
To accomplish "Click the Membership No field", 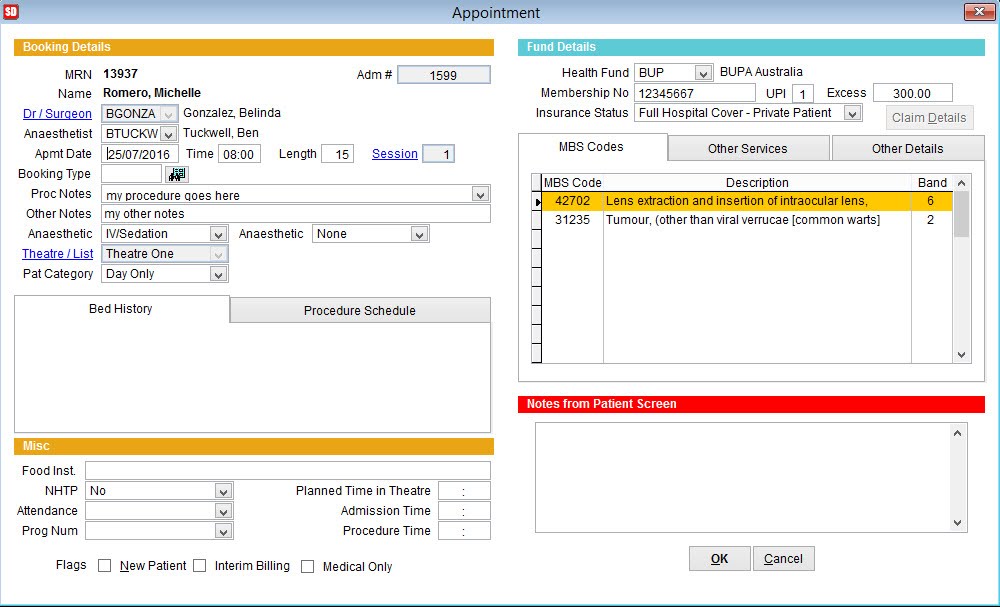I will 695,93.
